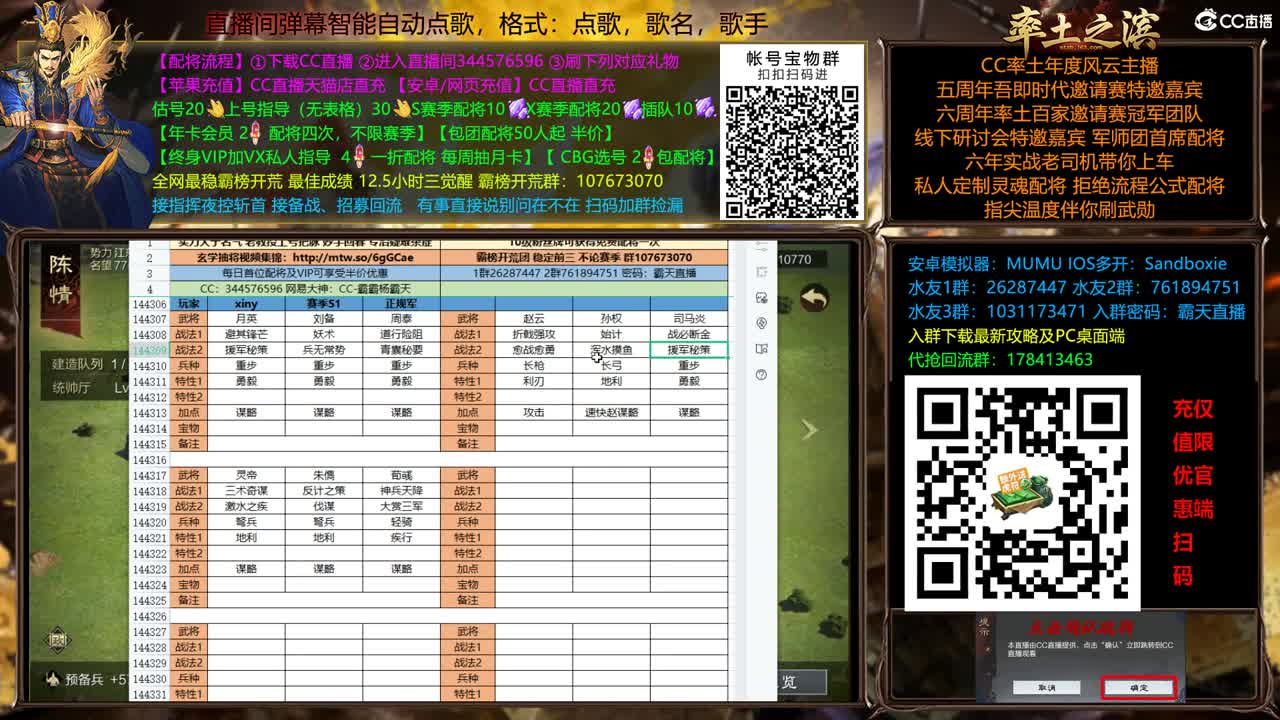The image size is (1280, 720).
Task: Click the 预备兵 entry at game bottom
Action: pyautogui.click(x=87, y=679)
